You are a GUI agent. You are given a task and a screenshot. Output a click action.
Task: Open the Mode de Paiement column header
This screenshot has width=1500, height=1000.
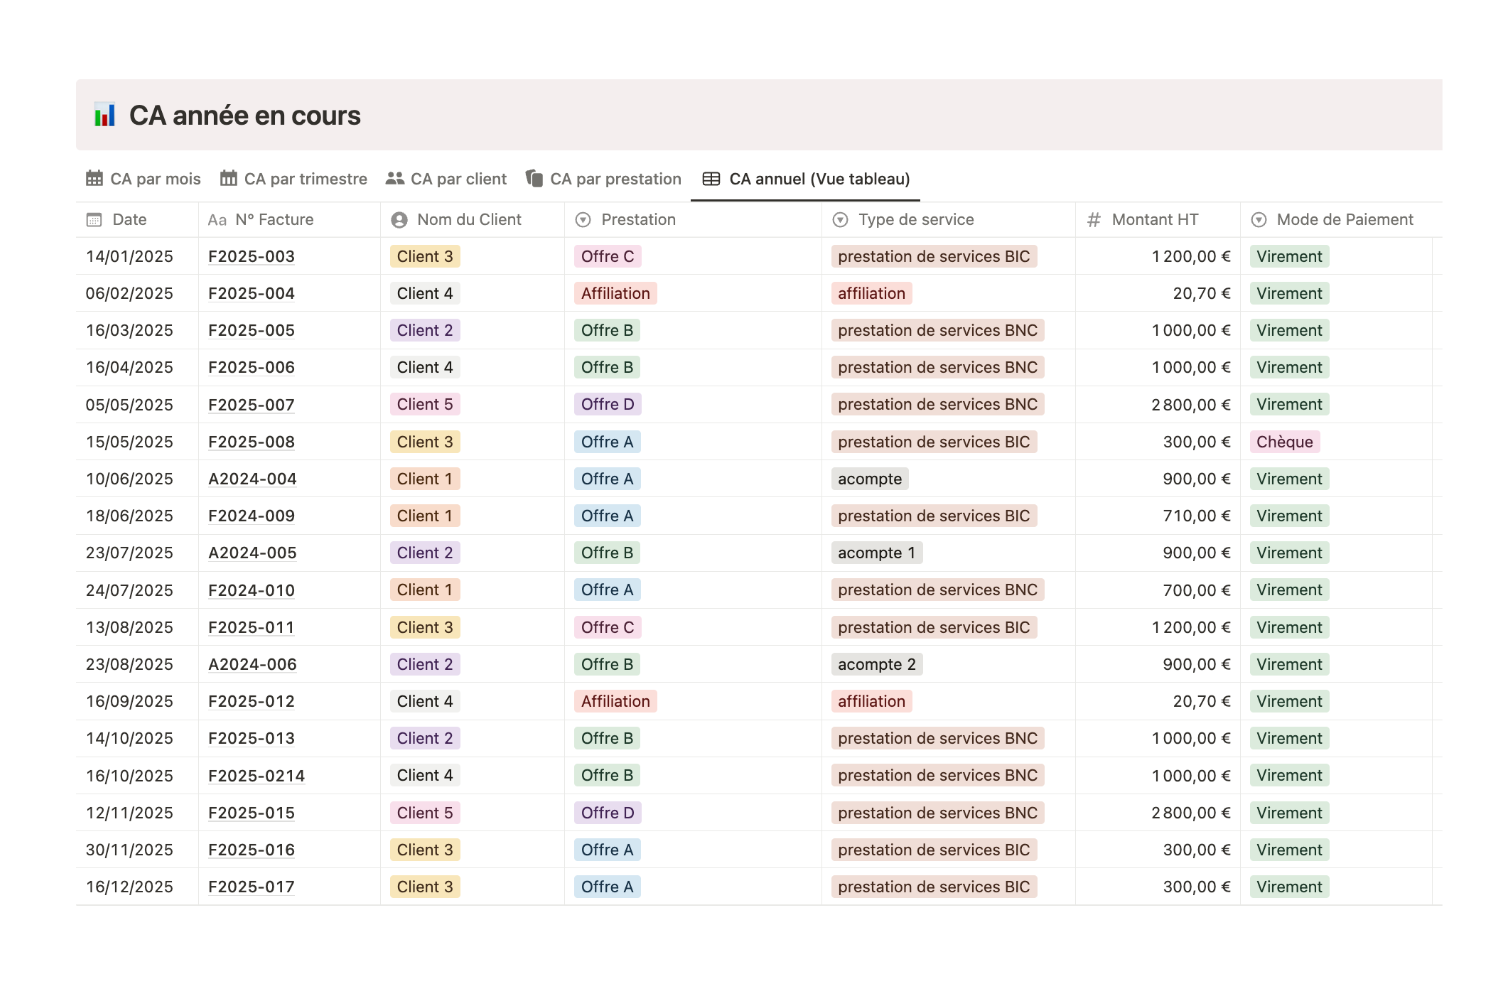tap(1341, 220)
